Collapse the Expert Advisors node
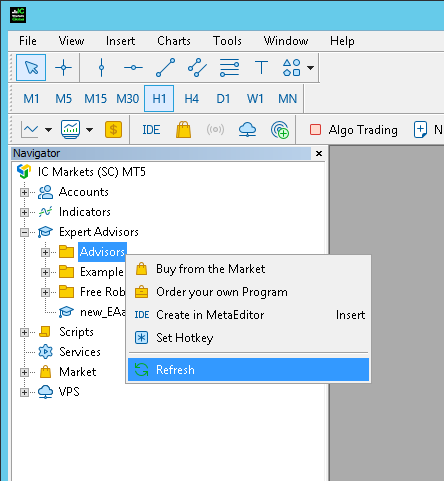Viewport: 444px width, 481px height. coord(24,232)
